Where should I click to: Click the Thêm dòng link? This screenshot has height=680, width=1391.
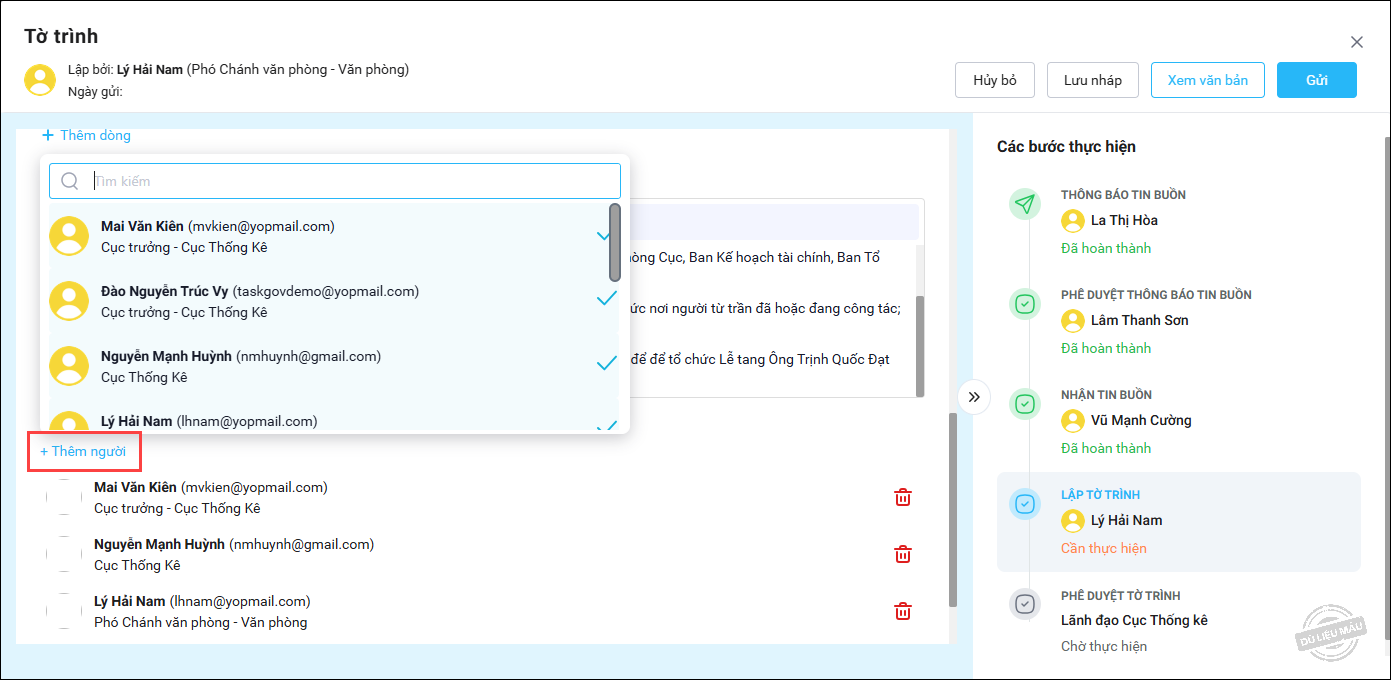tap(87, 135)
